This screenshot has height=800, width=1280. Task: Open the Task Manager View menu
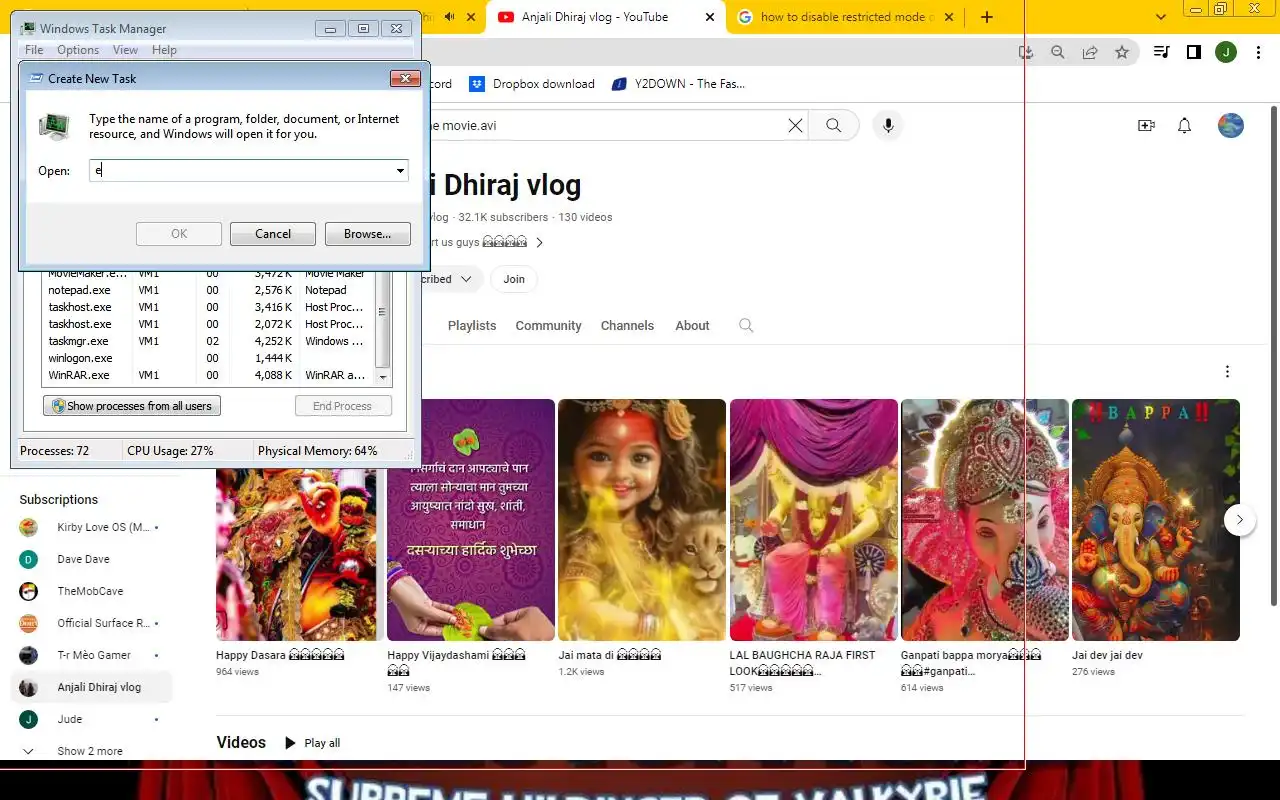coord(125,50)
